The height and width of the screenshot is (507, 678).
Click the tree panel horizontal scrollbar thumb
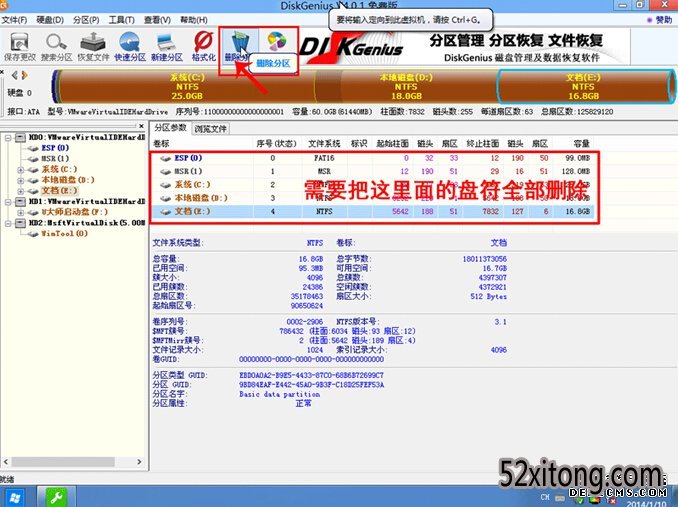pos(63,462)
